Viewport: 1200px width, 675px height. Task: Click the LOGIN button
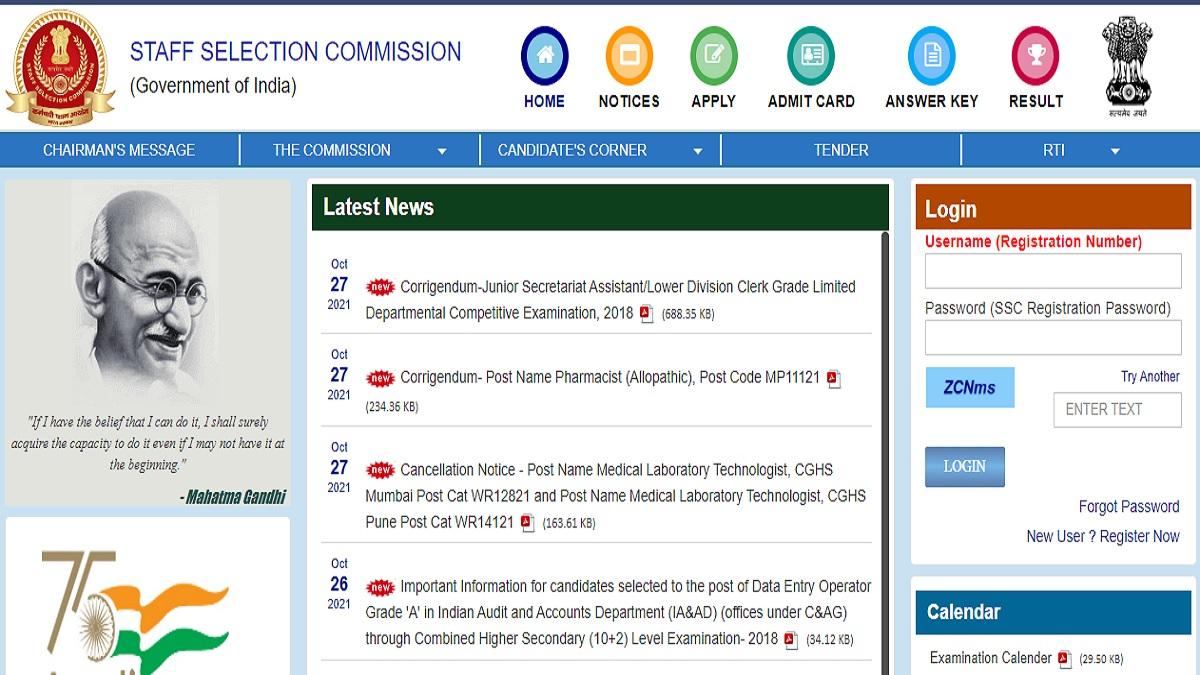(964, 466)
